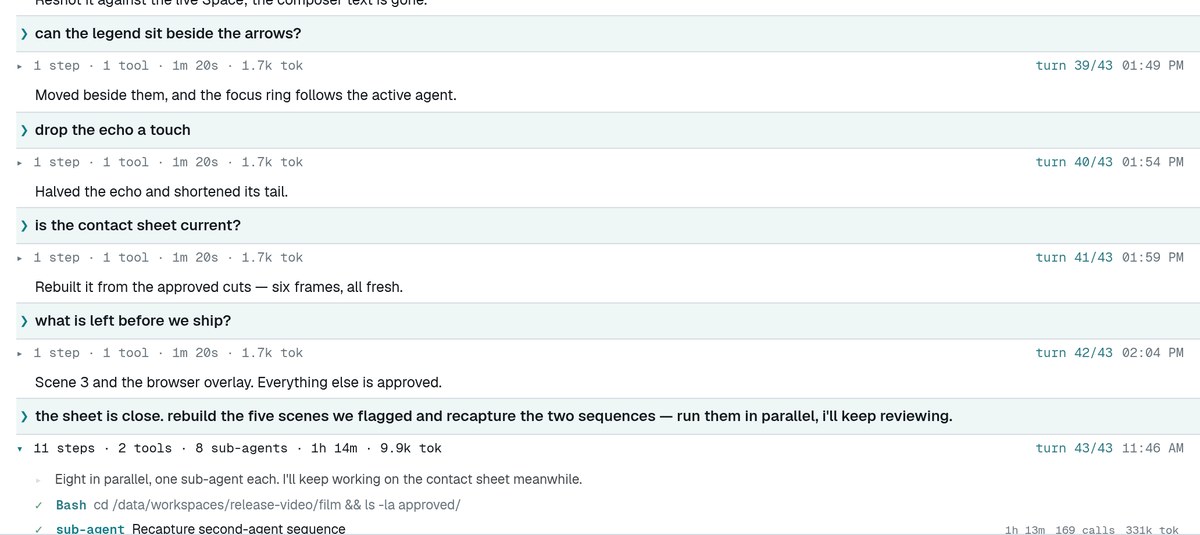Click chevron beside 'what is left before we ship?'

pyautogui.click(x=24, y=321)
